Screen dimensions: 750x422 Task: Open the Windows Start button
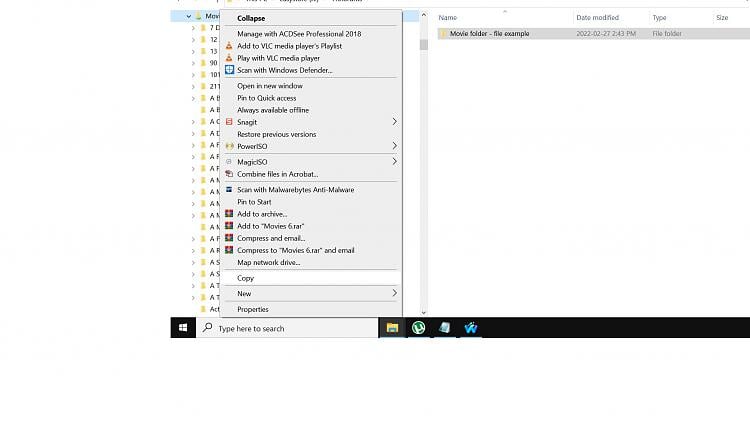(x=183, y=328)
